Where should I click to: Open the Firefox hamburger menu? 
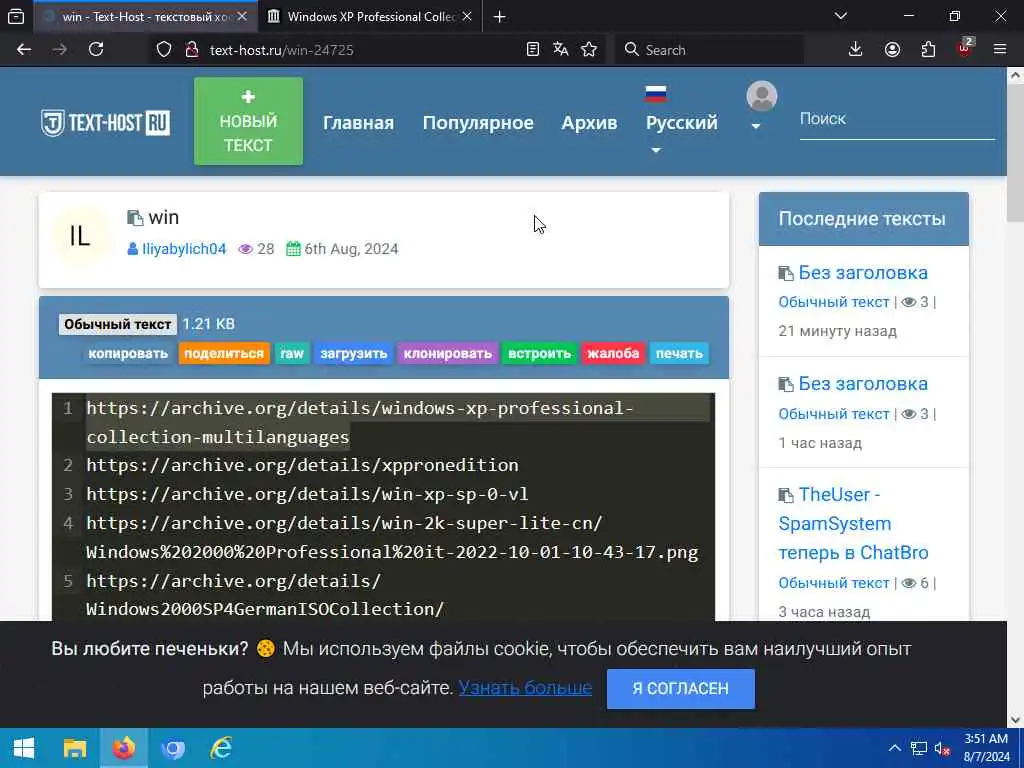pos(1000,50)
